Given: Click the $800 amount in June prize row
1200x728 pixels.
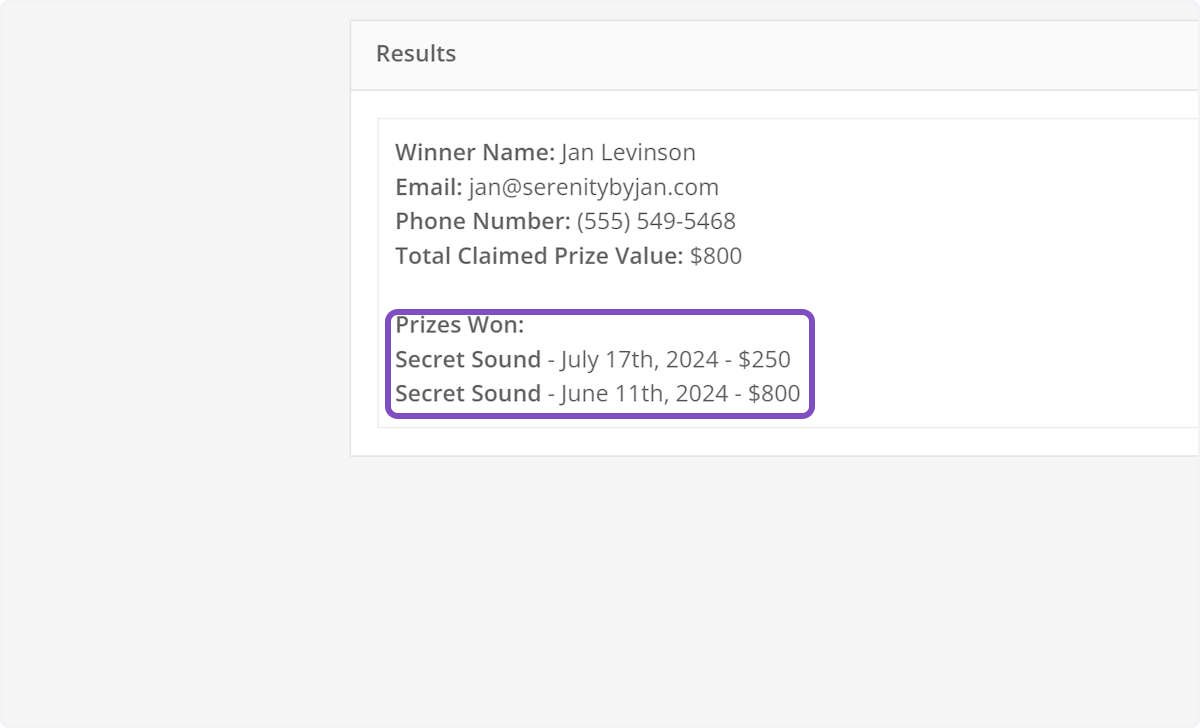Looking at the screenshot, I should click(x=773, y=394).
